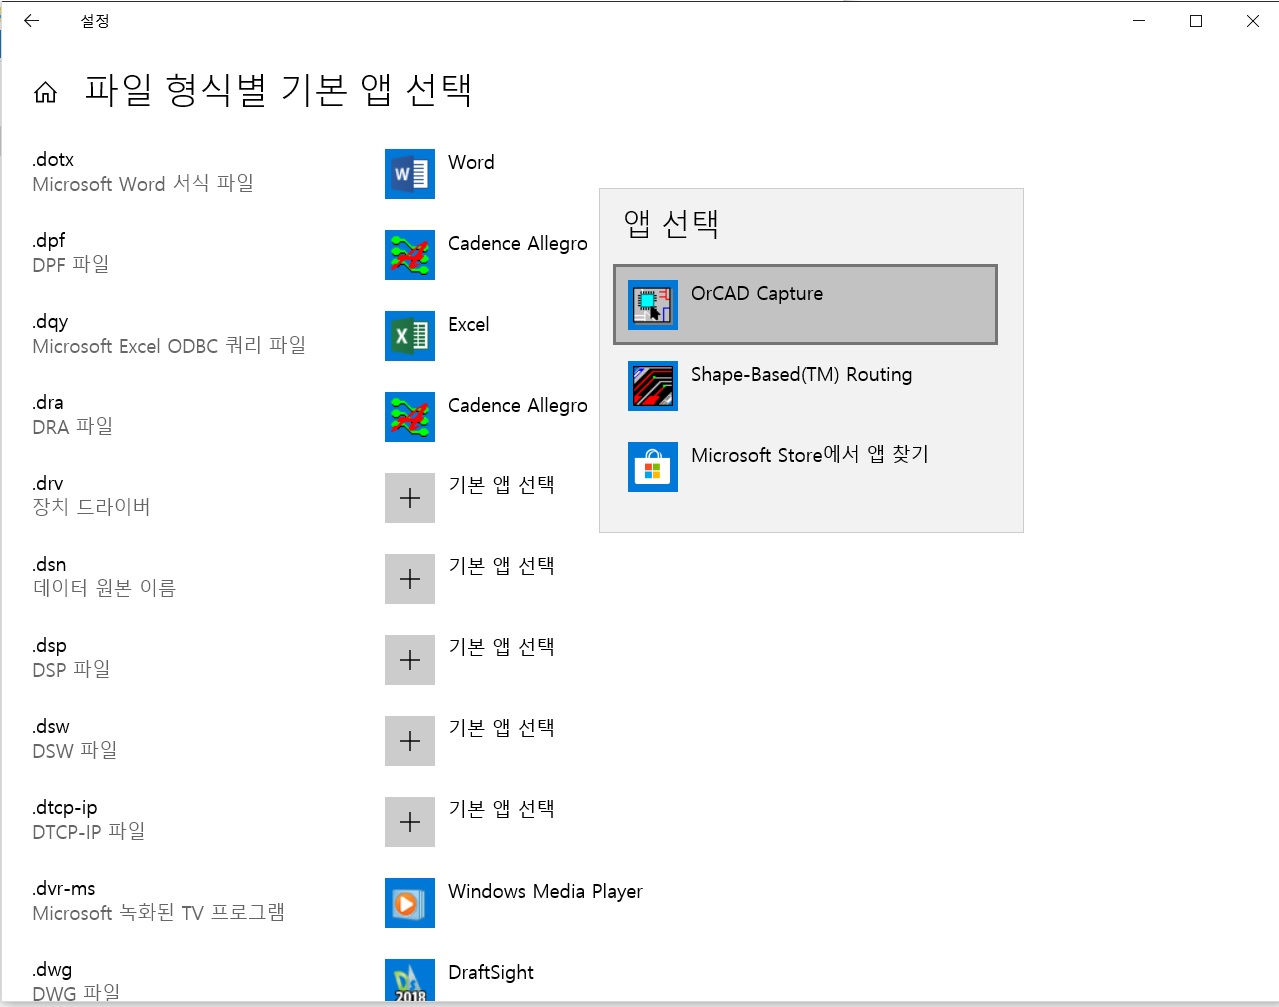Viewport: 1279px width, 1007px height.
Task: Click the Shape-Based Routing icon in the app picker
Action: tap(653, 386)
